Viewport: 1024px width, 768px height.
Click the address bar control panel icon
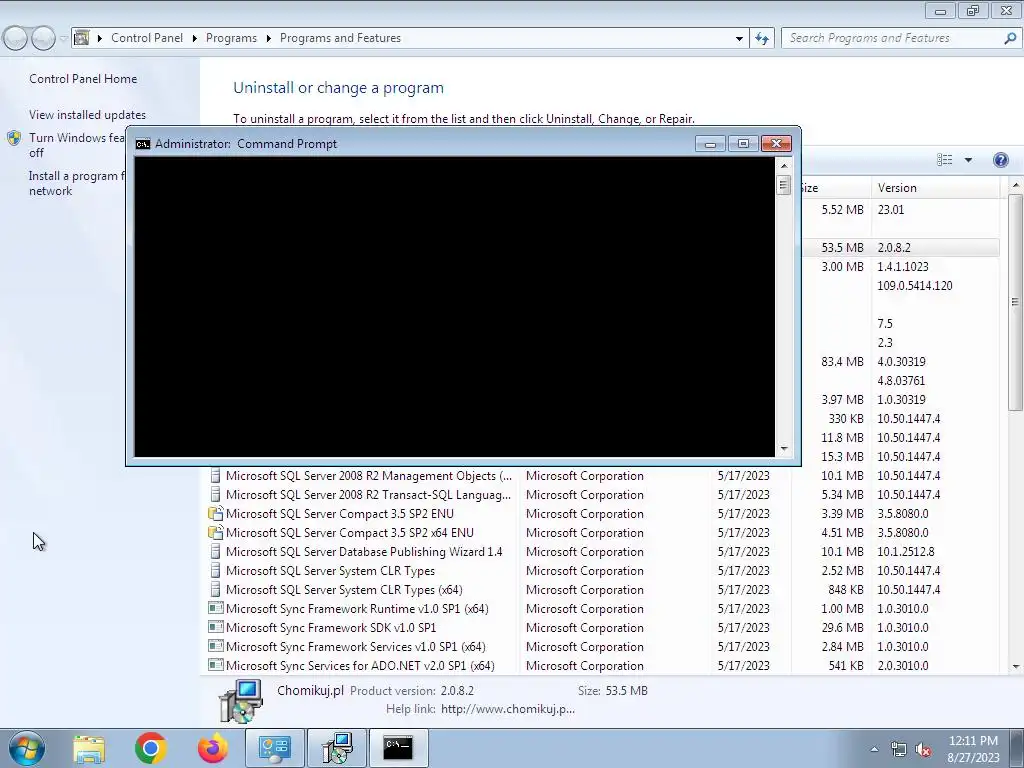[x=82, y=38]
